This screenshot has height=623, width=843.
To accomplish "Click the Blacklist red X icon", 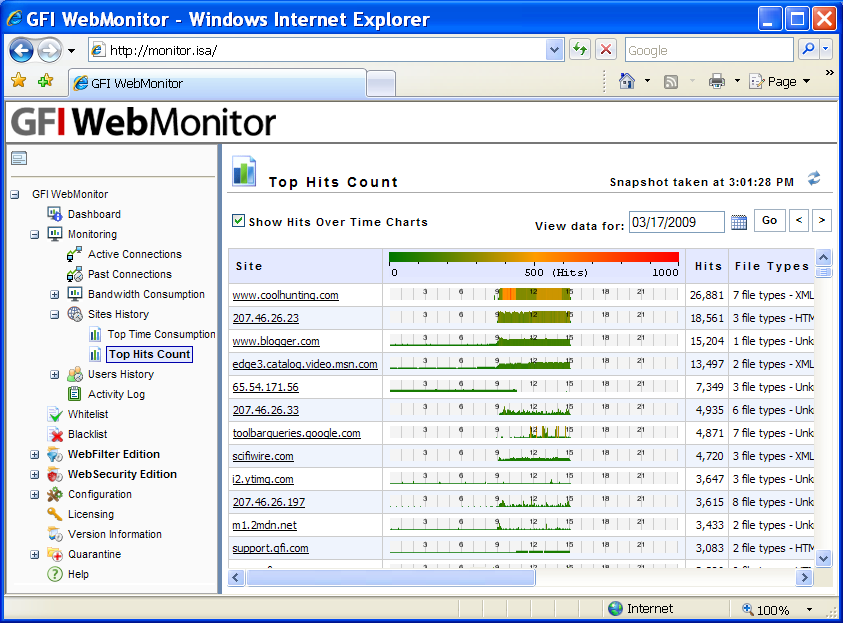I will point(55,434).
